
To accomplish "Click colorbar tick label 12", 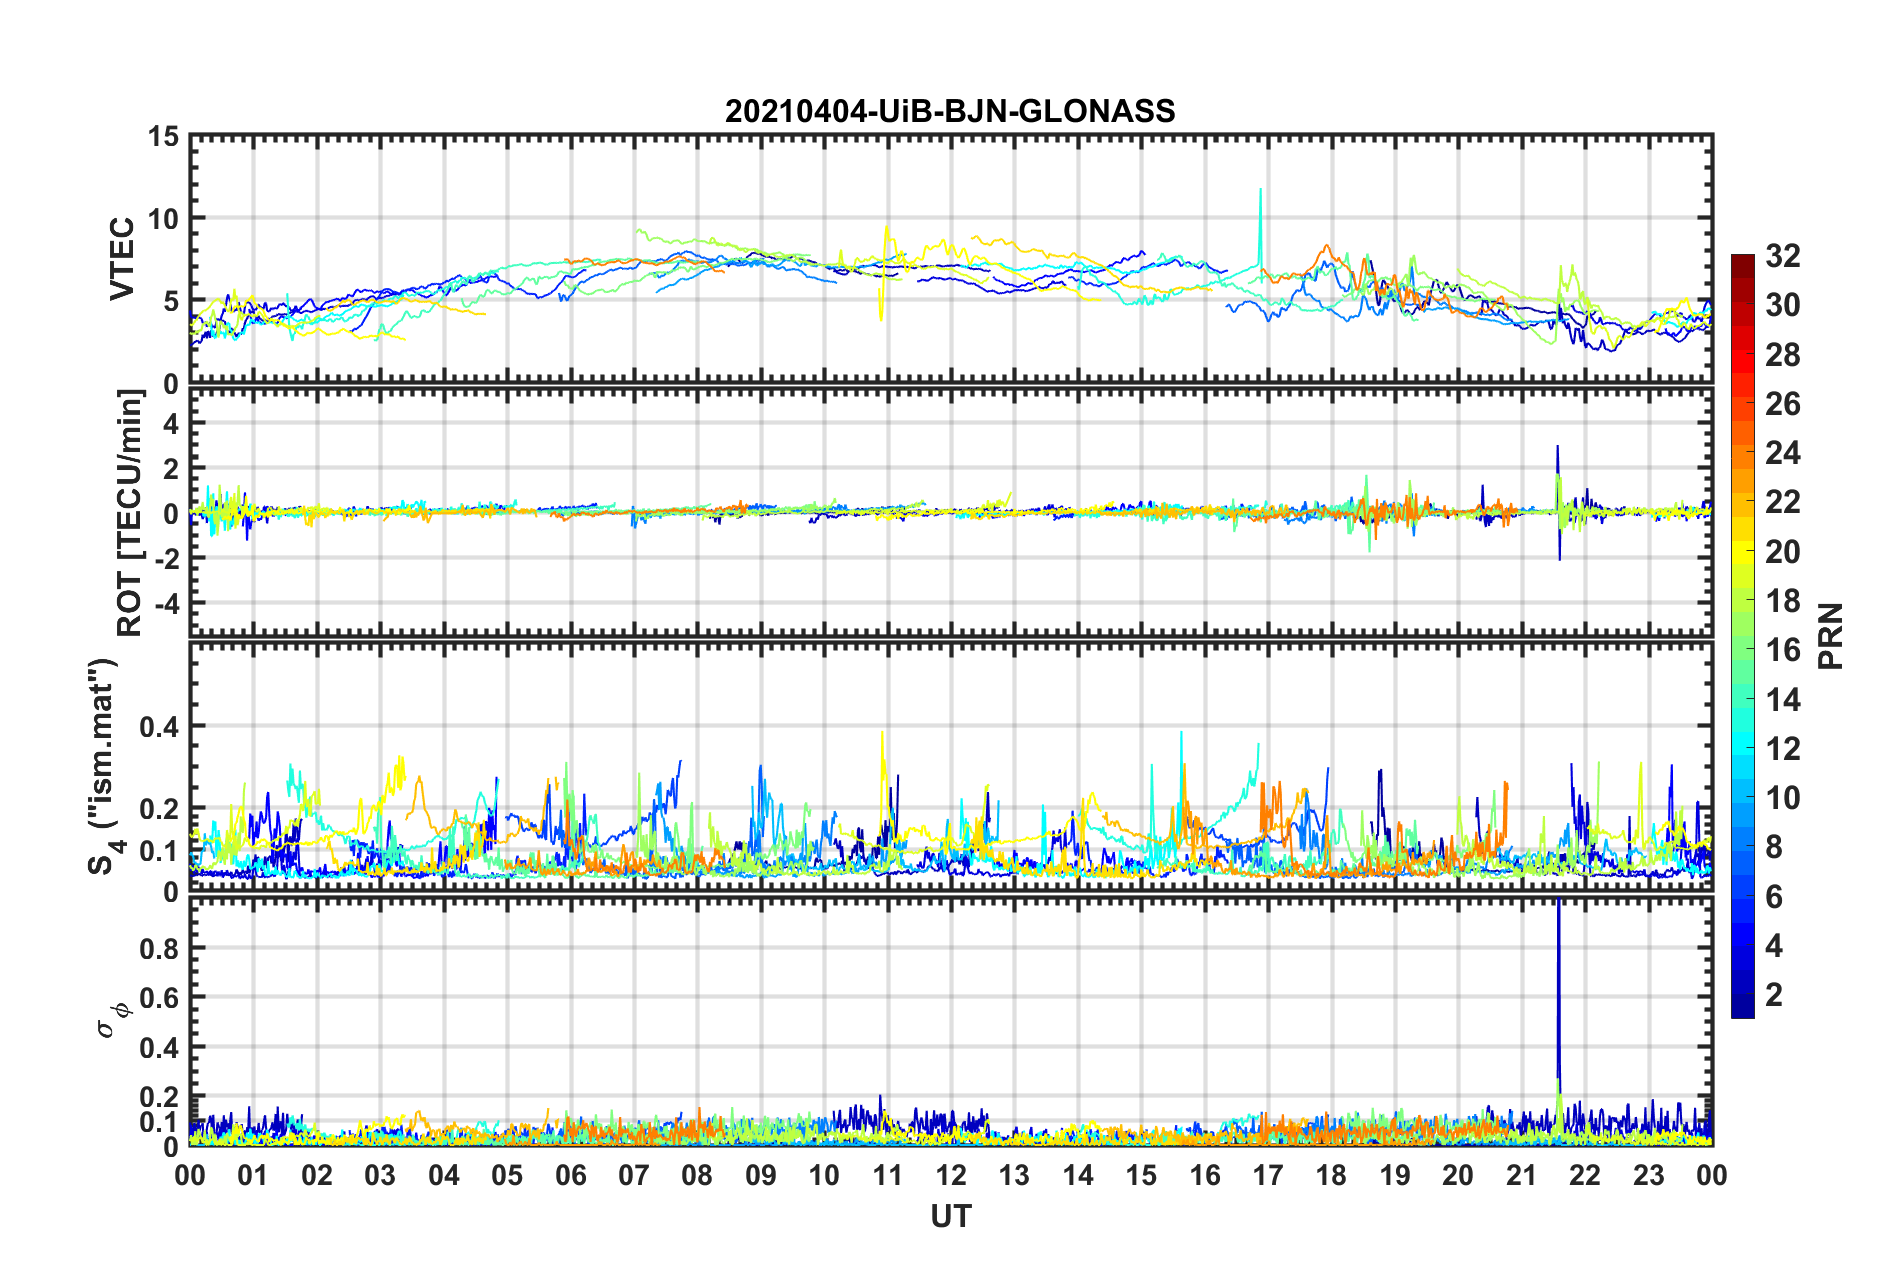I will (1782, 749).
